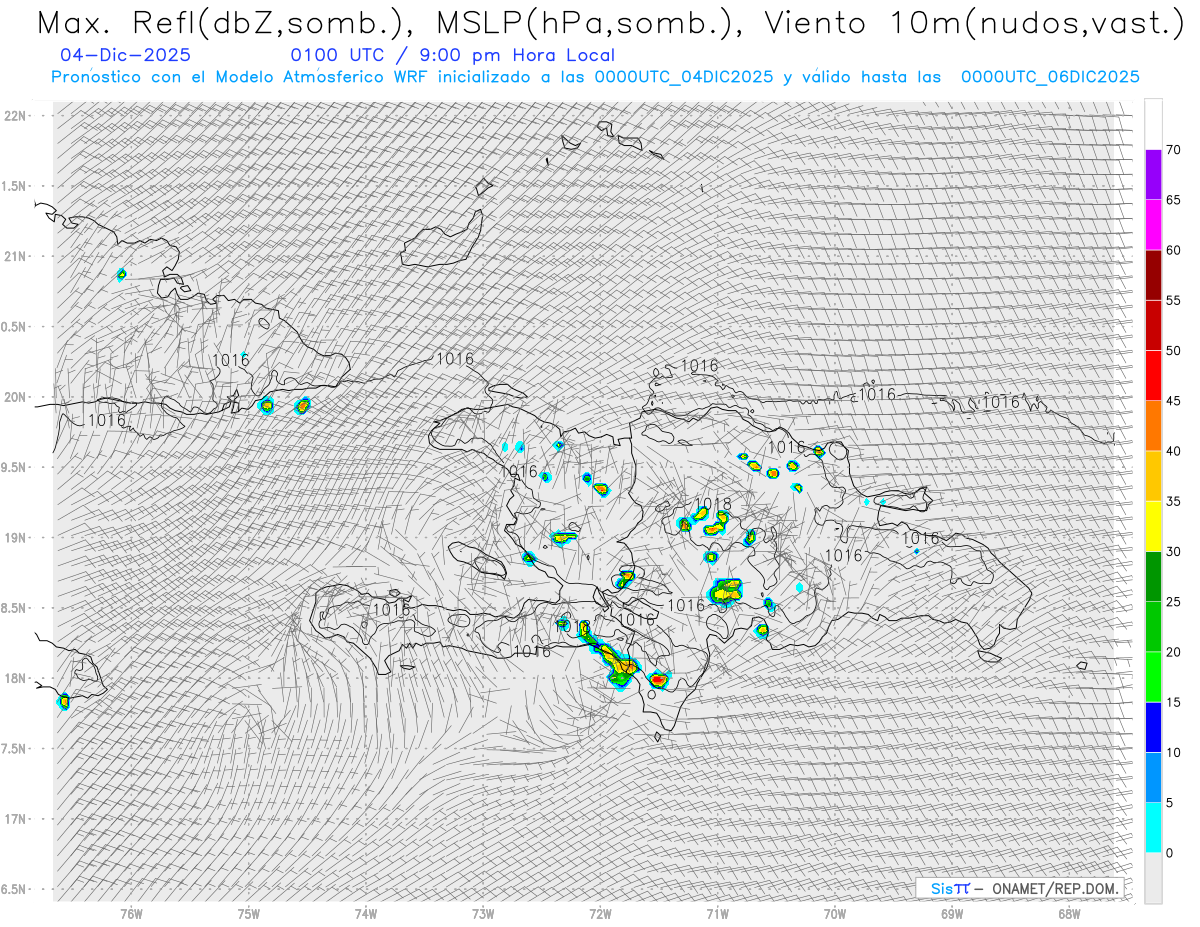Click the yellow 30-35 dBZ colorbar segment
The image size is (1200, 927).
tap(1153, 526)
